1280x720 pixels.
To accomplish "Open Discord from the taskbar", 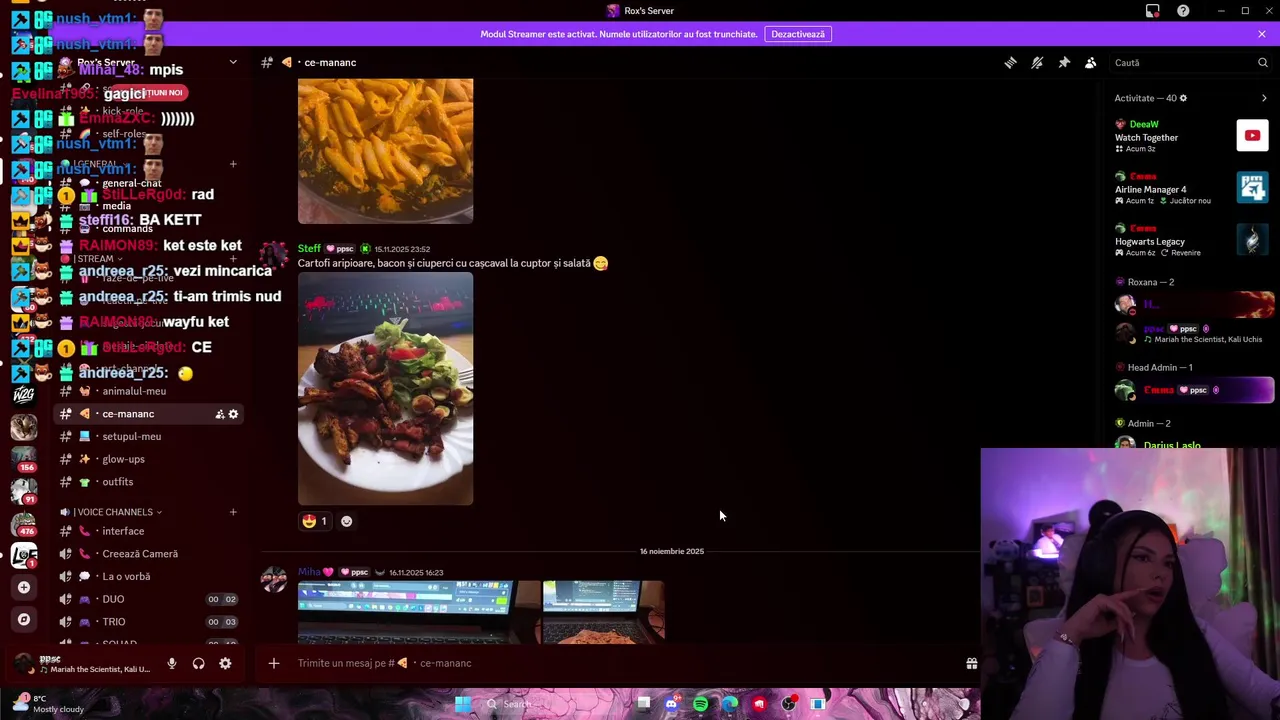I will click(x=671, y=704).
